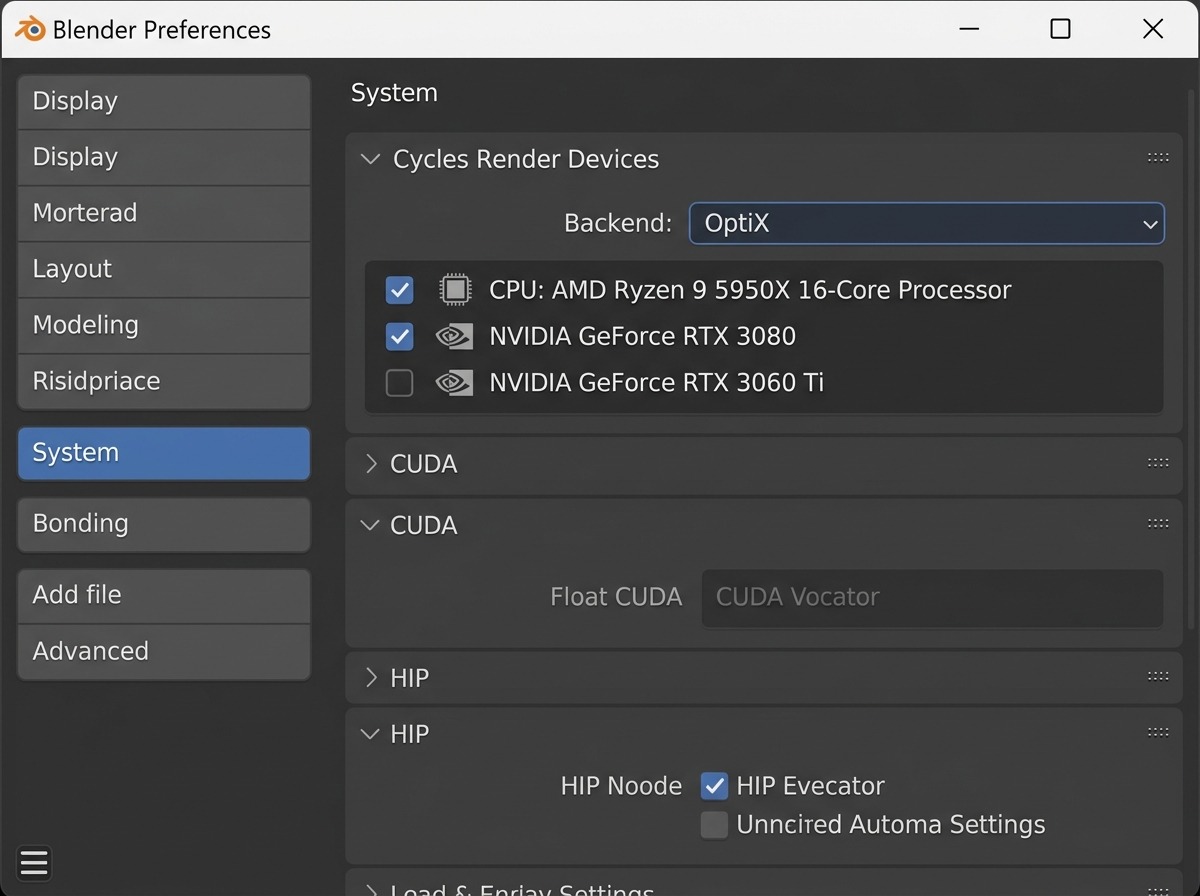This screenshot has height=896, width=1200.
Task: Disable the CPU AMD Ryzen 9 render device
Action: pyautogui.click(x=399, y=290)
